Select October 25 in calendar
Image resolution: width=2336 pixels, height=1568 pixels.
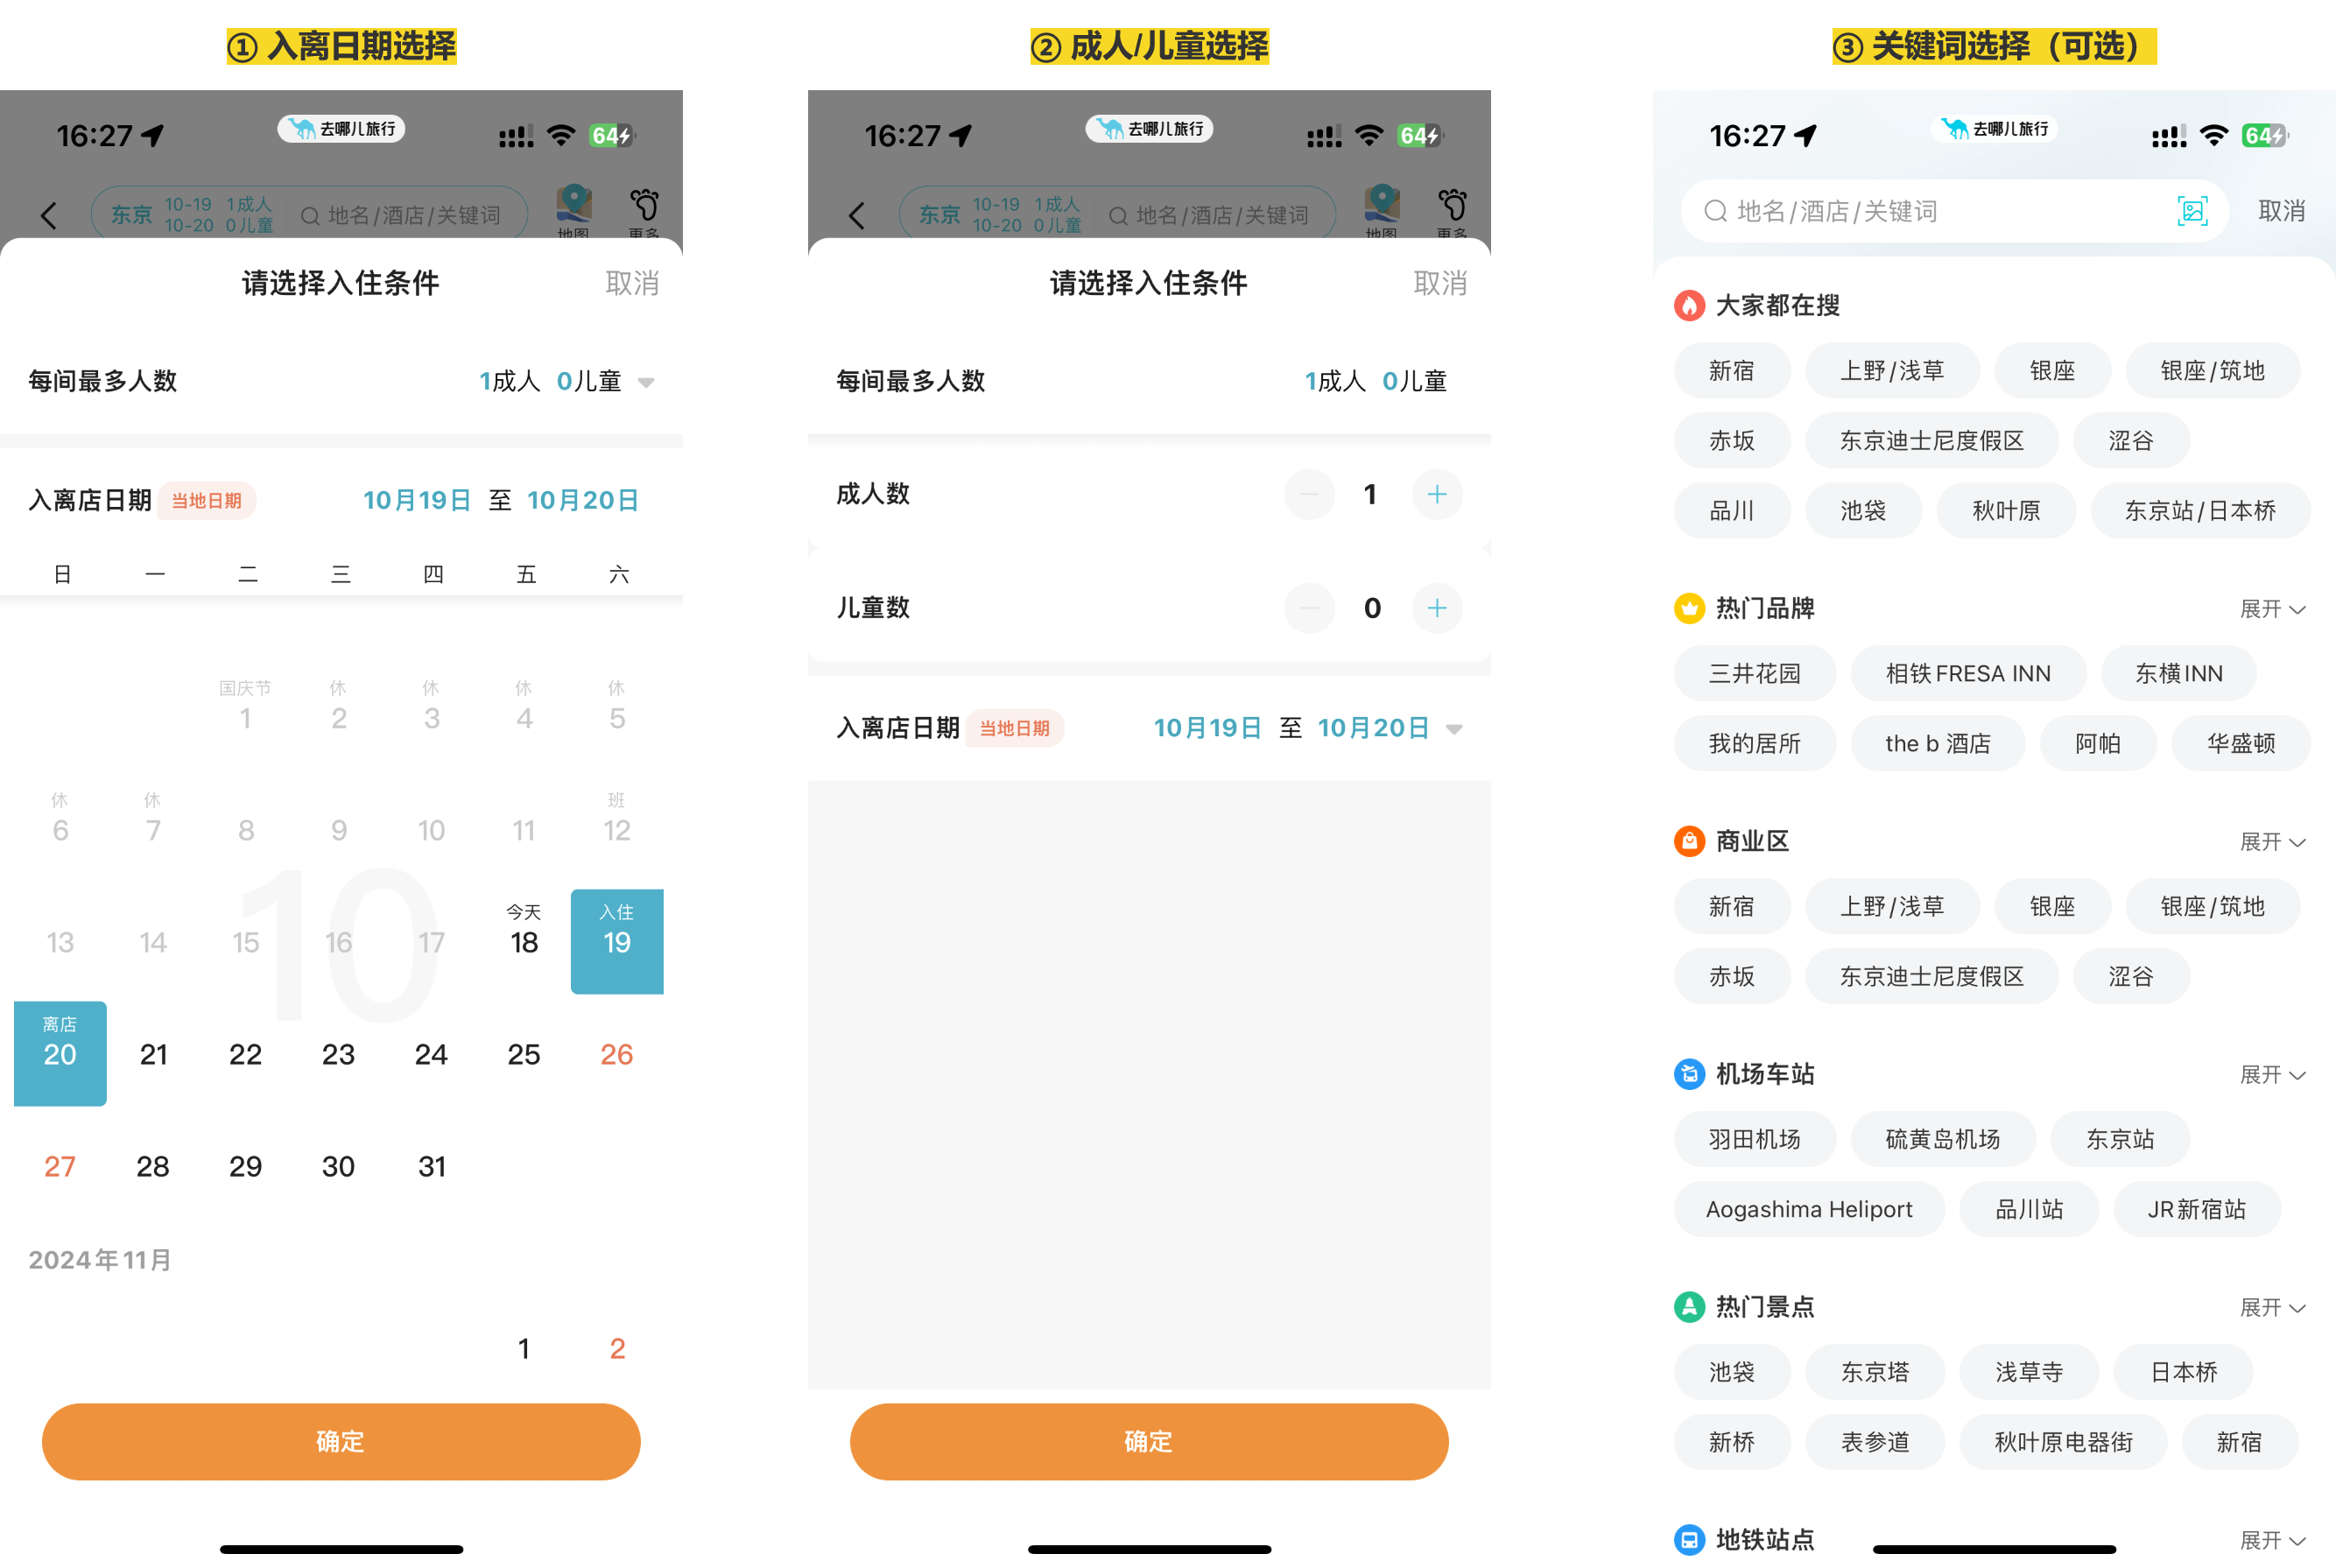pyautogui.click(x=523, y=1054)
